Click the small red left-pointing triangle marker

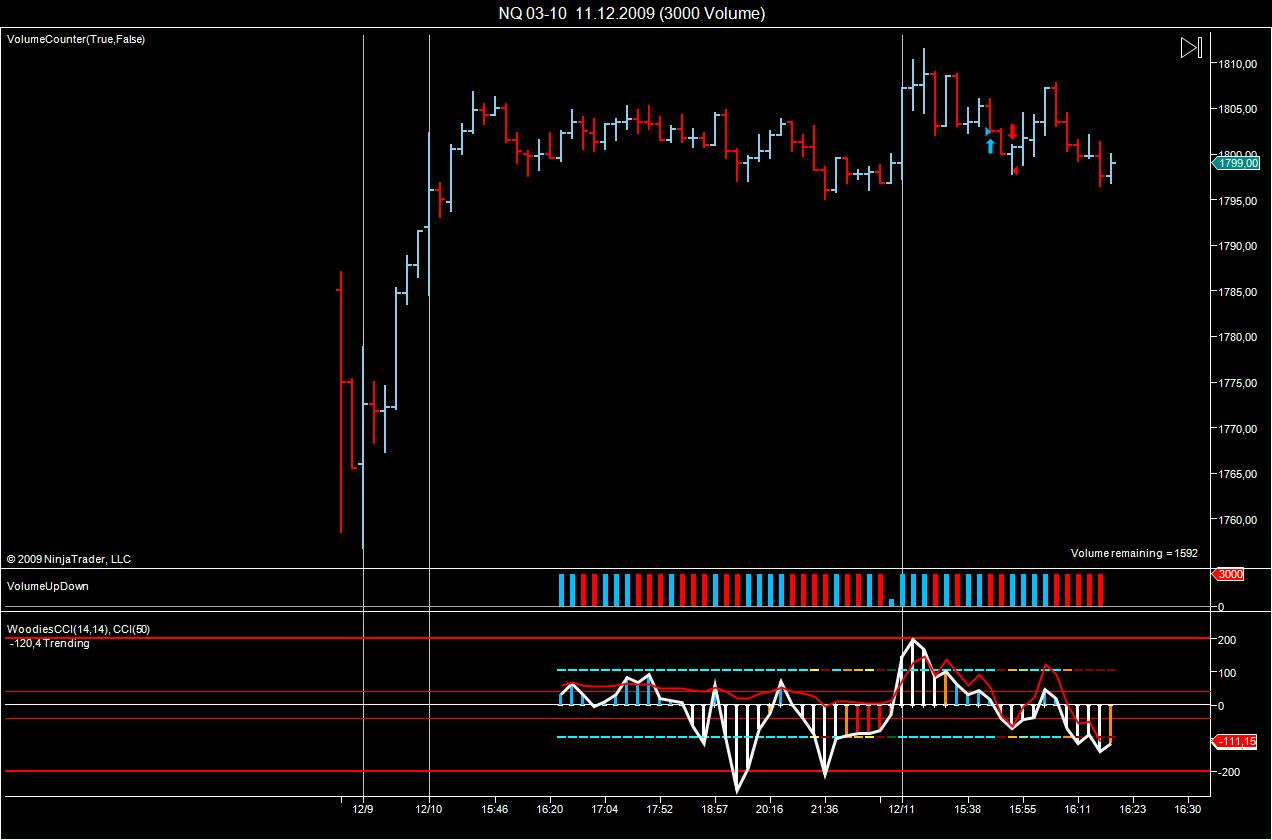(1015, 171)
